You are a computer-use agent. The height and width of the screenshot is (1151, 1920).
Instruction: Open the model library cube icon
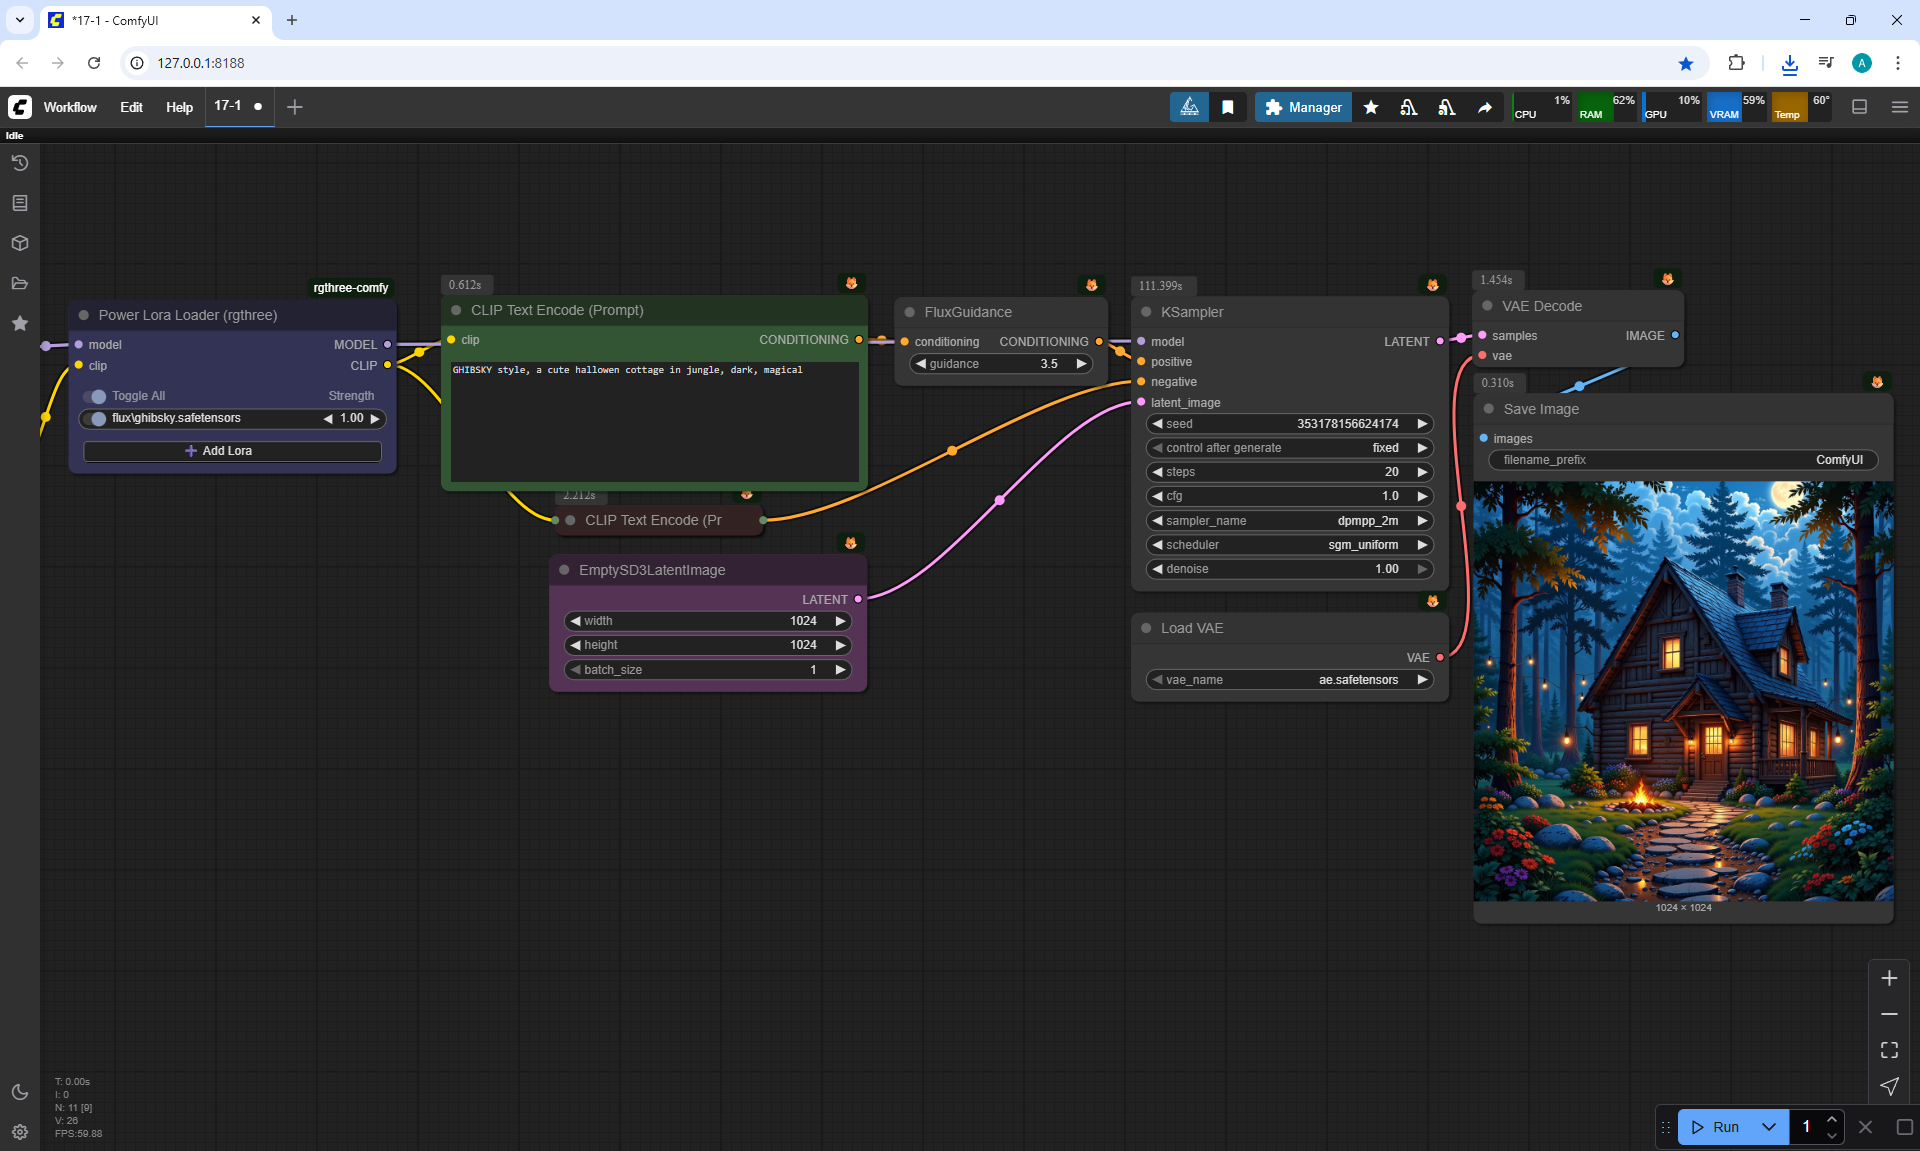click(19, 243)
